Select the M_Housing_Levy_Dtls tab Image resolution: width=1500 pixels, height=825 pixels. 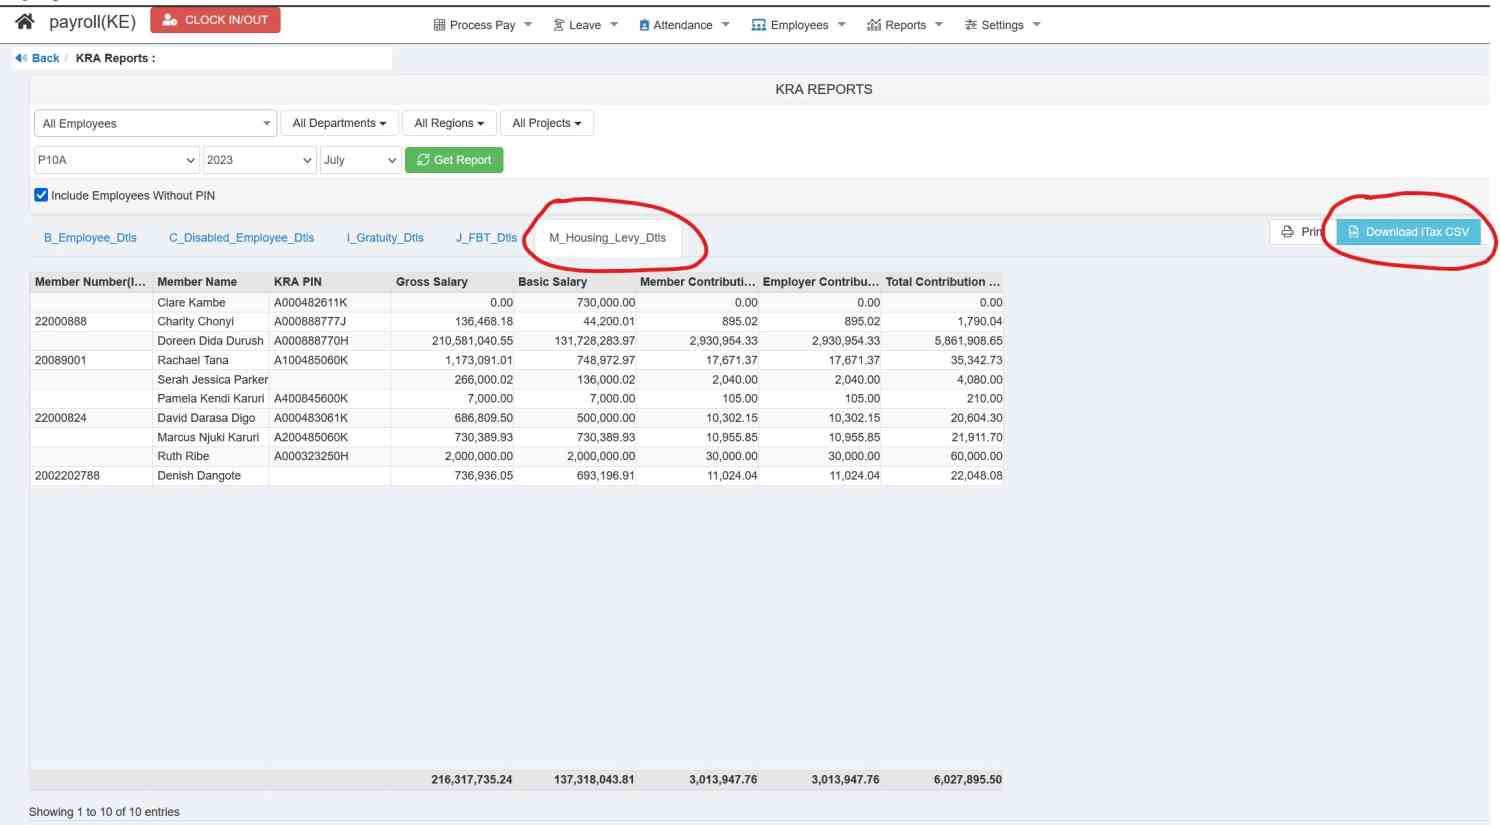click(607, 238)
